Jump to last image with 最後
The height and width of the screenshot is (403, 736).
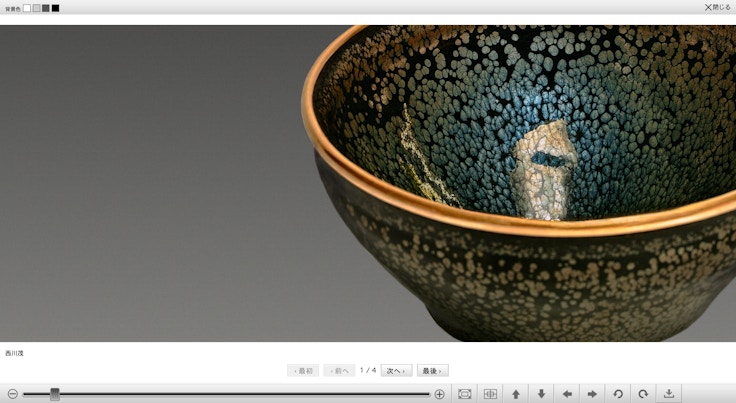(x=432, y=371)
